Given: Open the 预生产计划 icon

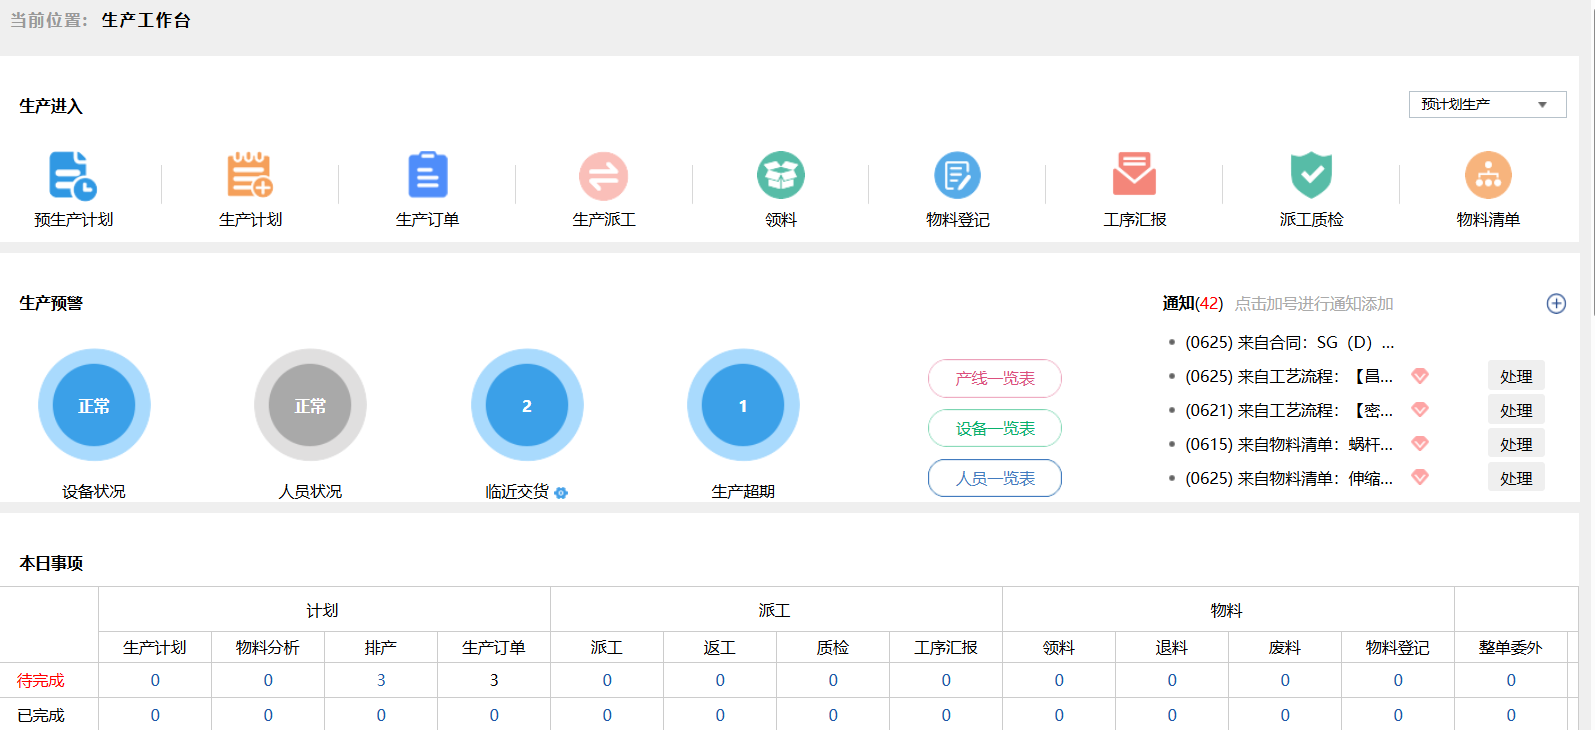Looking at the screenshot, I should pyautogui.click(x=73, y=176).
